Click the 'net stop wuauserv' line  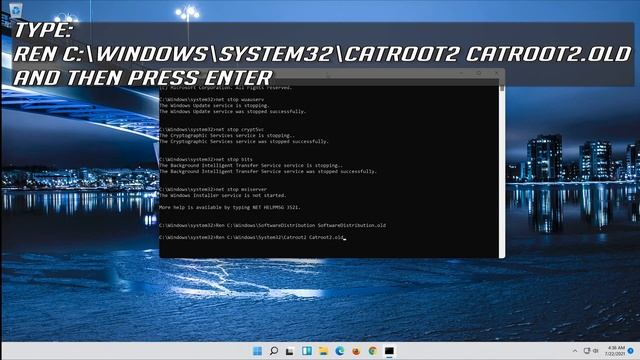pyautogui.click(x=211, y=100)
